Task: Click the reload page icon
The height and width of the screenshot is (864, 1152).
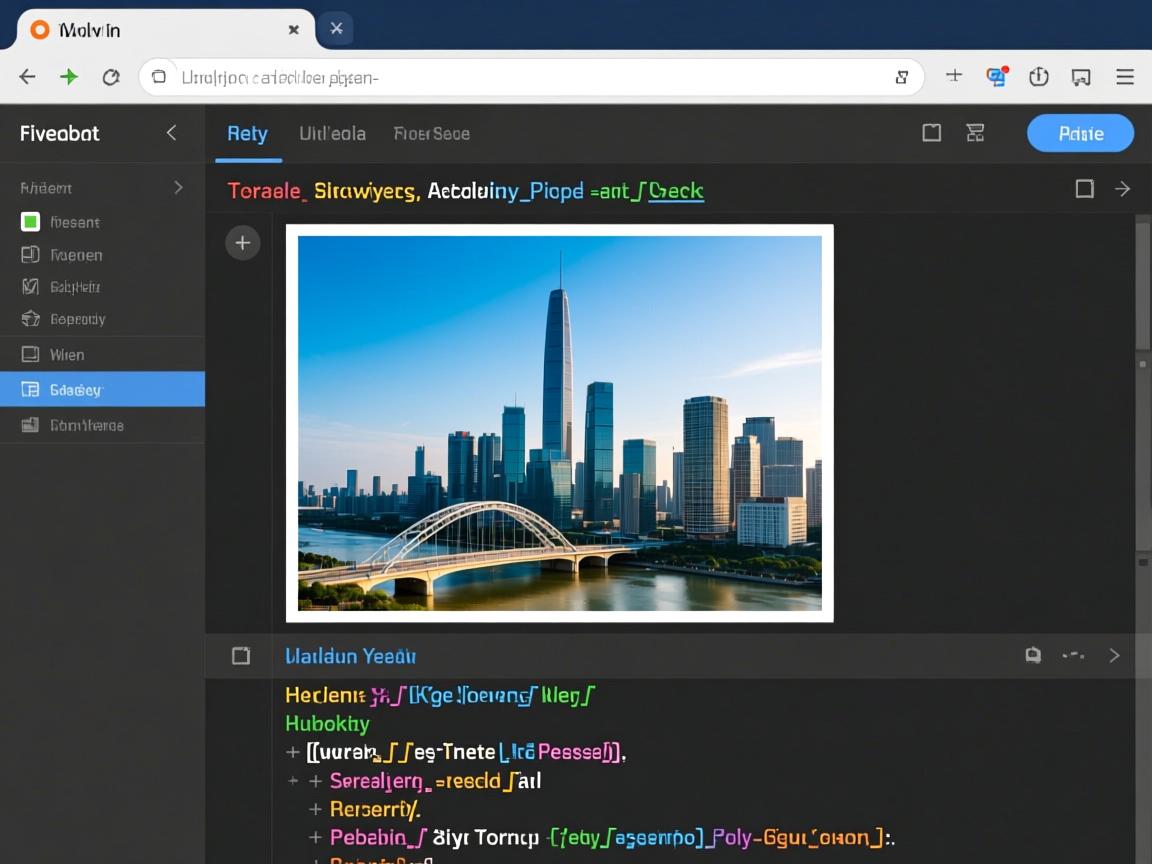Action: [x=111, y=77]
